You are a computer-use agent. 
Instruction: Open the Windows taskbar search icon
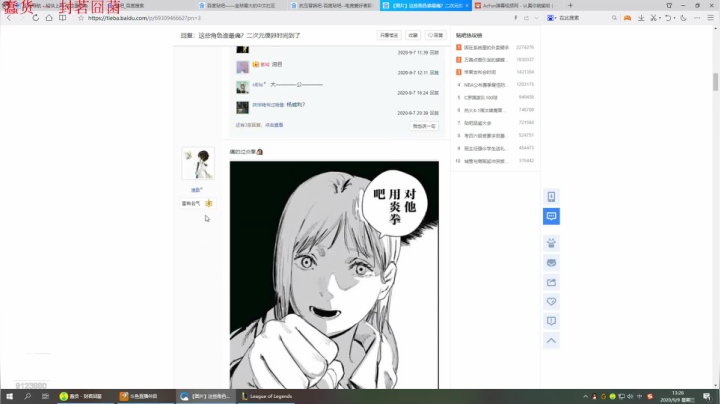[x=28, y=396]
